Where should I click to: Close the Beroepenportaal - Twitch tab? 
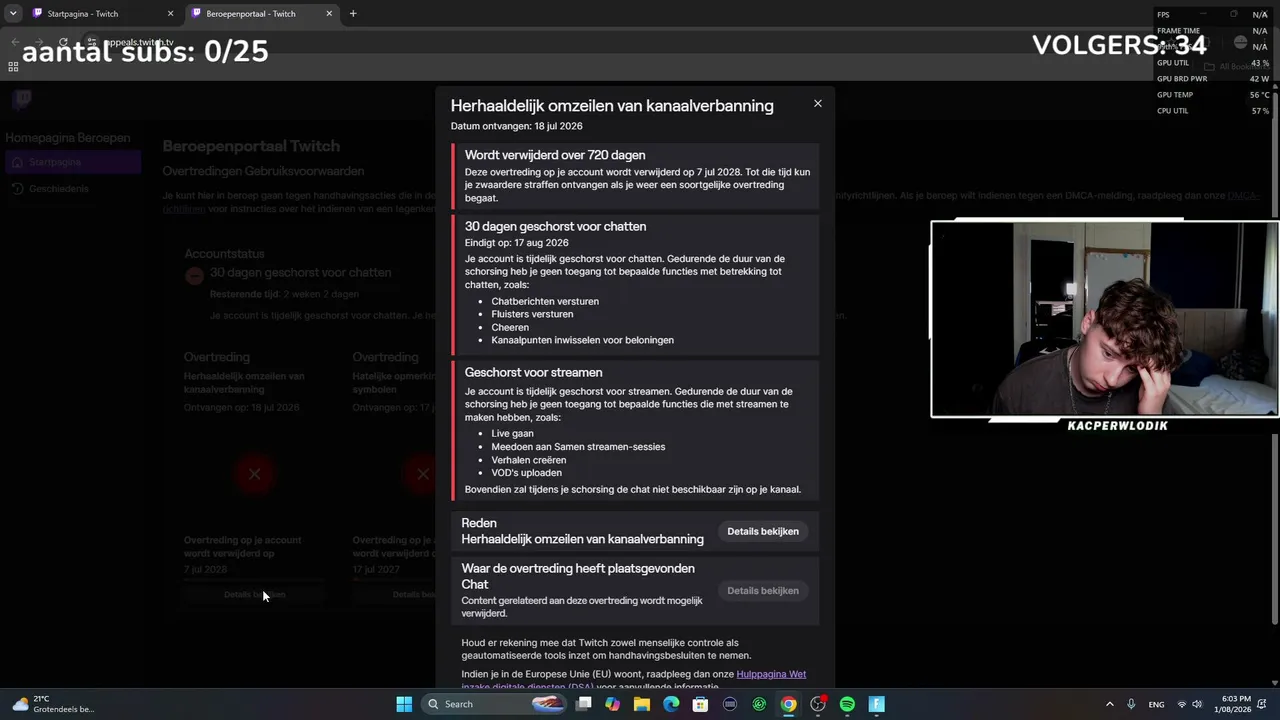329,14
